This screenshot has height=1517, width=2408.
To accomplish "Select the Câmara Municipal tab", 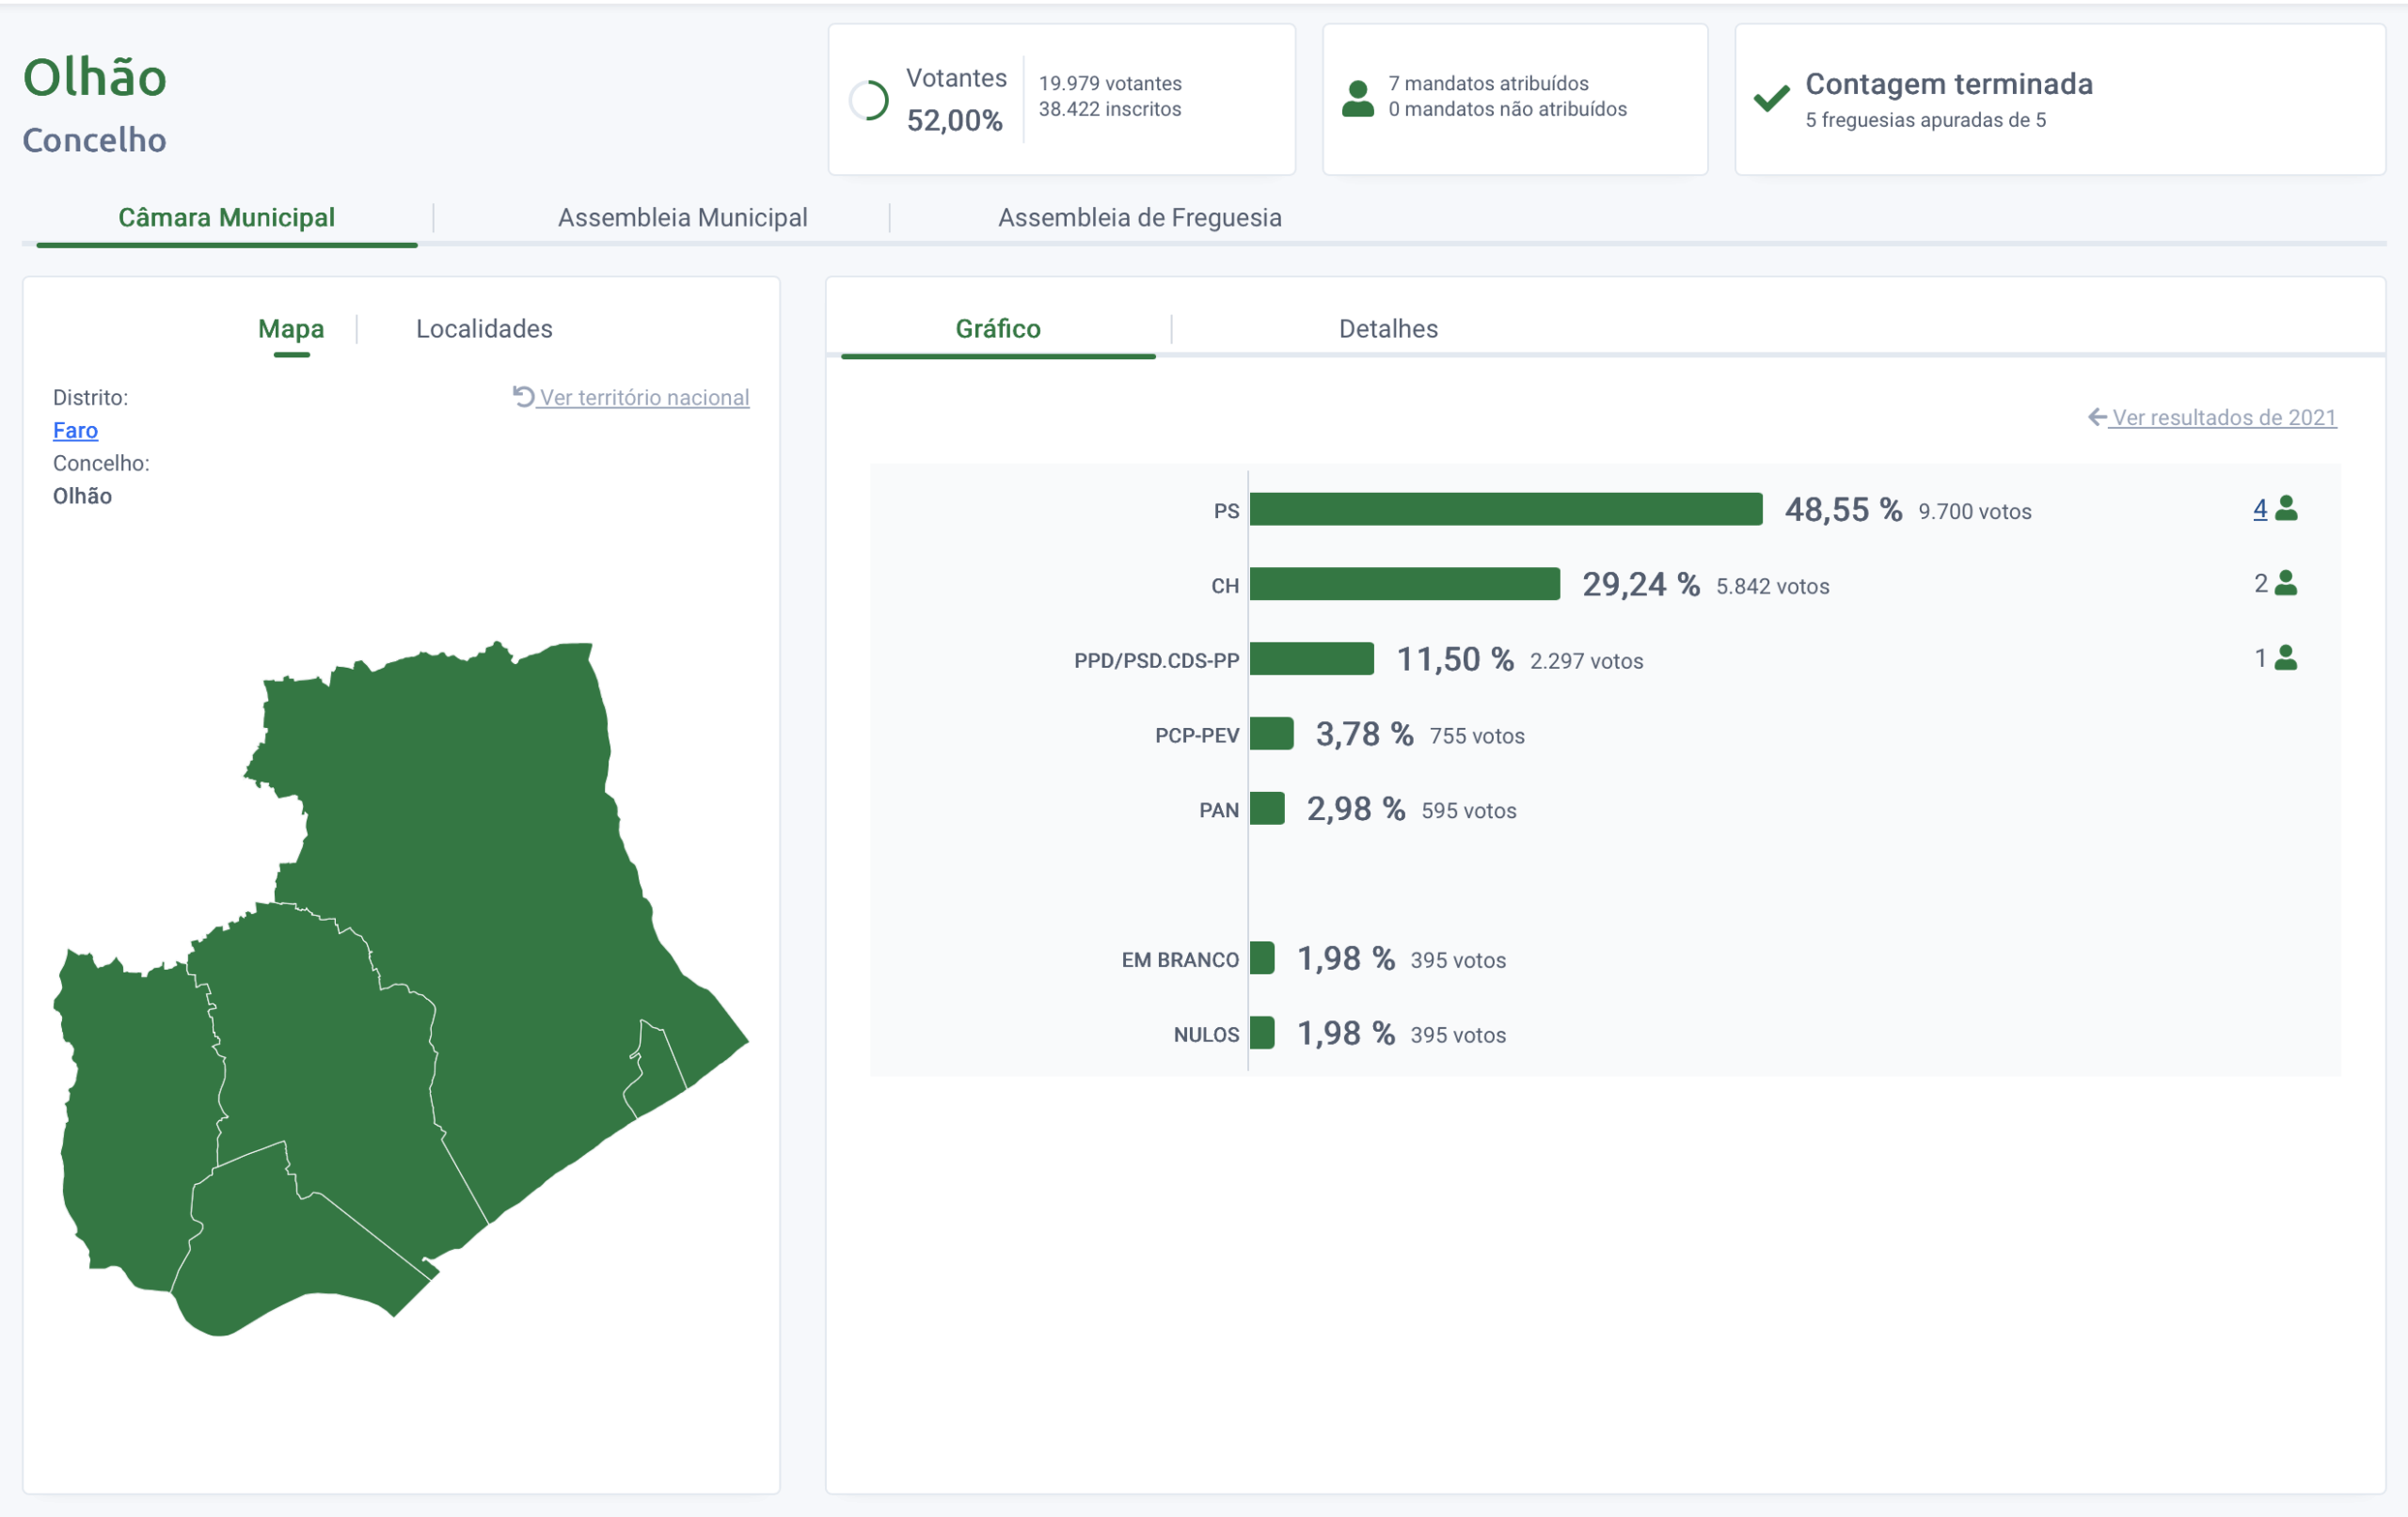I will (226, 218).
